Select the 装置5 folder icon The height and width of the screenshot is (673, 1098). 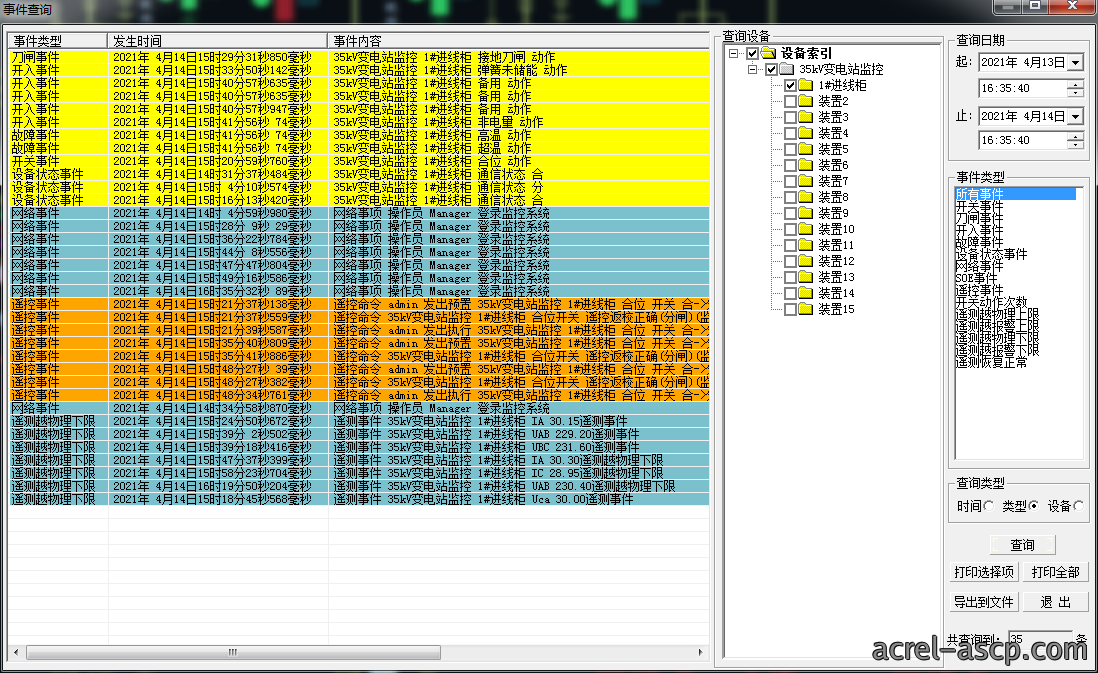tap(806, 149)
